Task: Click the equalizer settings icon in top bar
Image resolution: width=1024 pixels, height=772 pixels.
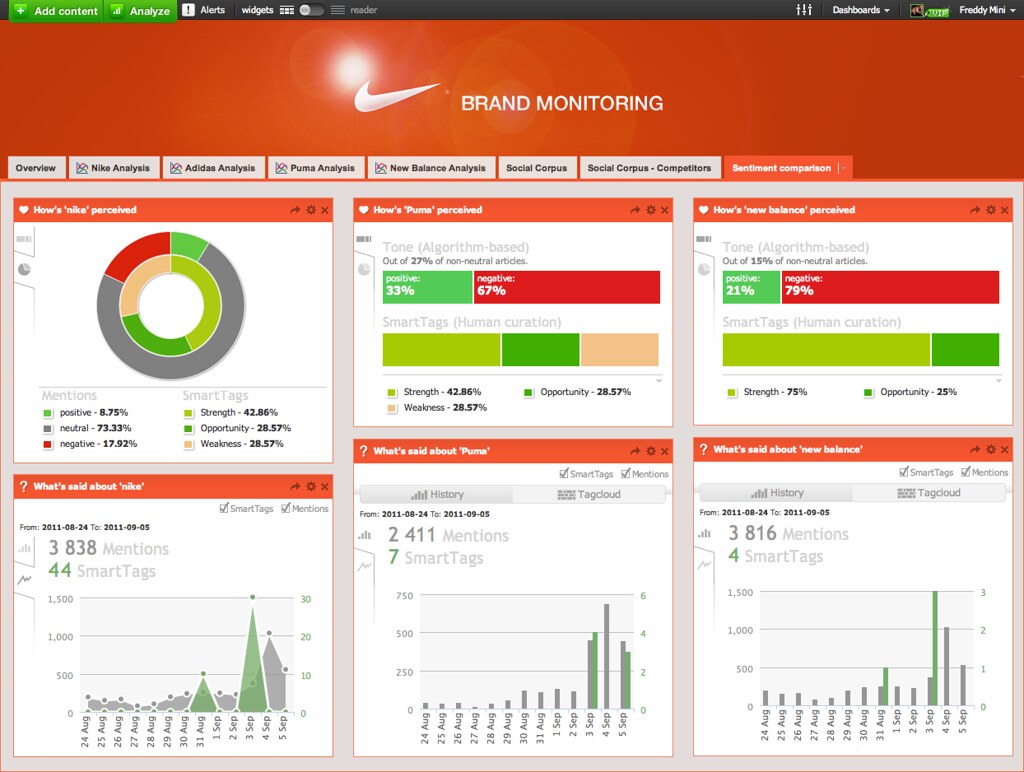Action: (x=804, y=10)
